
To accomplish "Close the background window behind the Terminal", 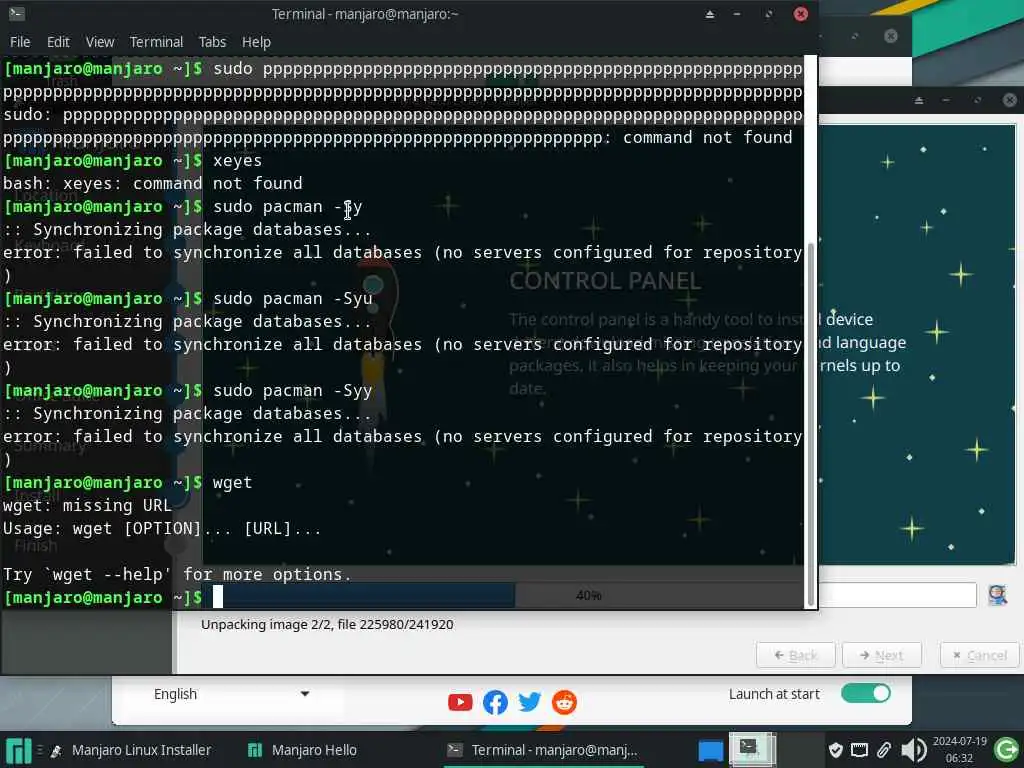I will [891, 36].
